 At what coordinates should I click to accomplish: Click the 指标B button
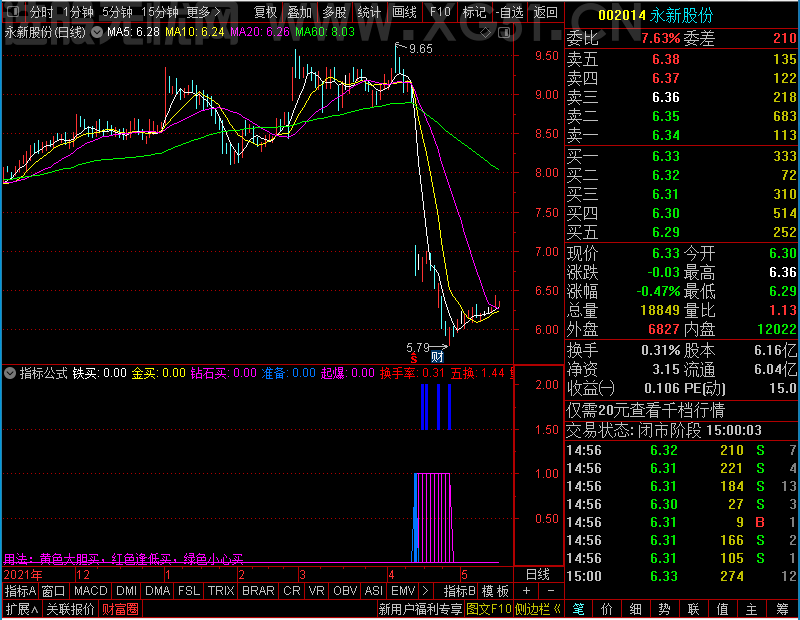point(460,591)
